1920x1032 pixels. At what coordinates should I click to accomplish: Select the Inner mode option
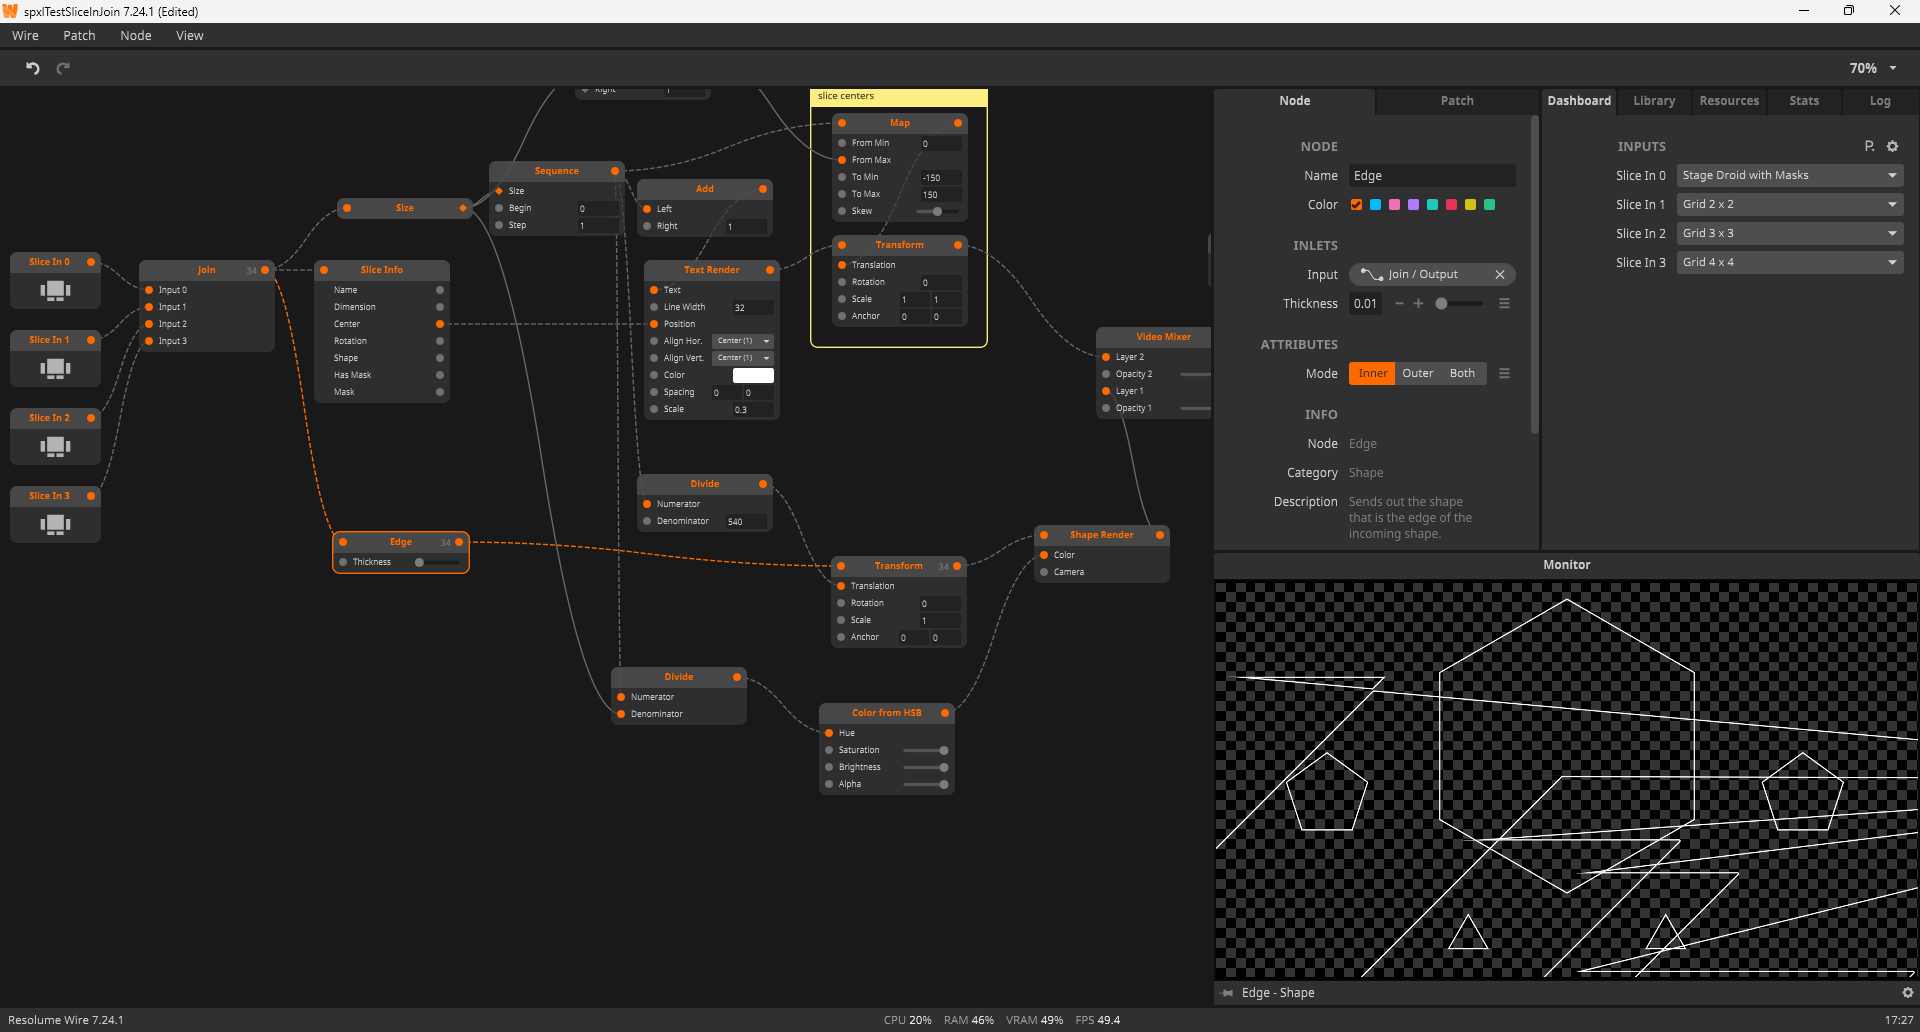pos(1372,374)
